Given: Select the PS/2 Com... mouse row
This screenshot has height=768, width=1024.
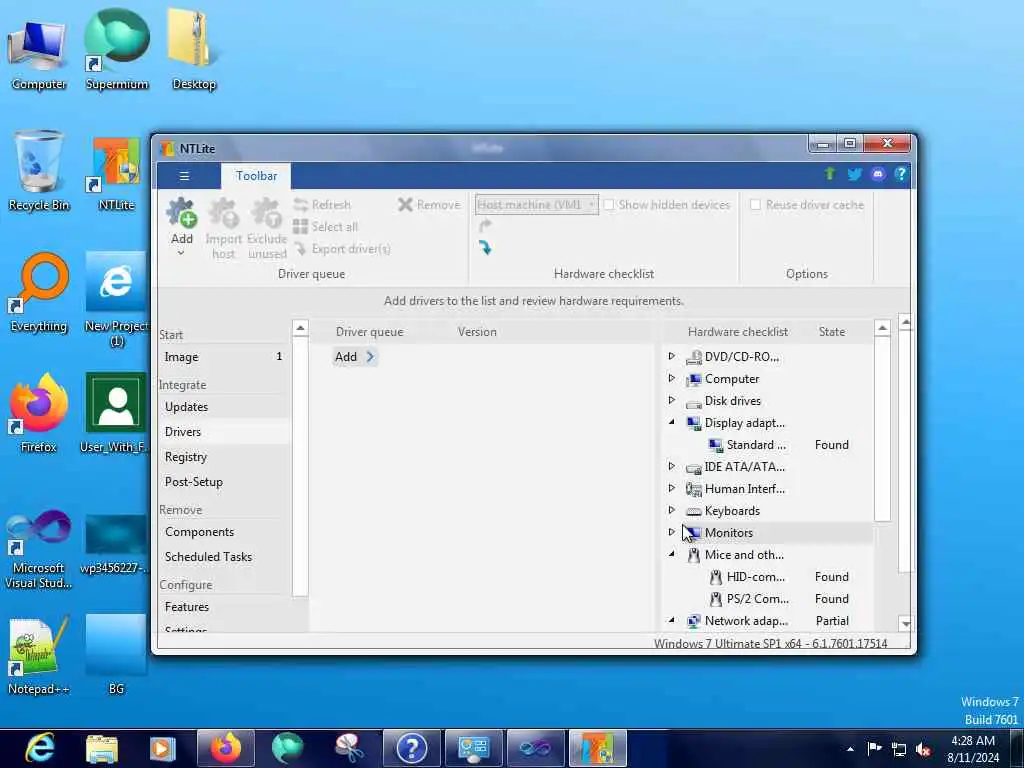Looking at the screenshot, I should click(x=768, y=599).
